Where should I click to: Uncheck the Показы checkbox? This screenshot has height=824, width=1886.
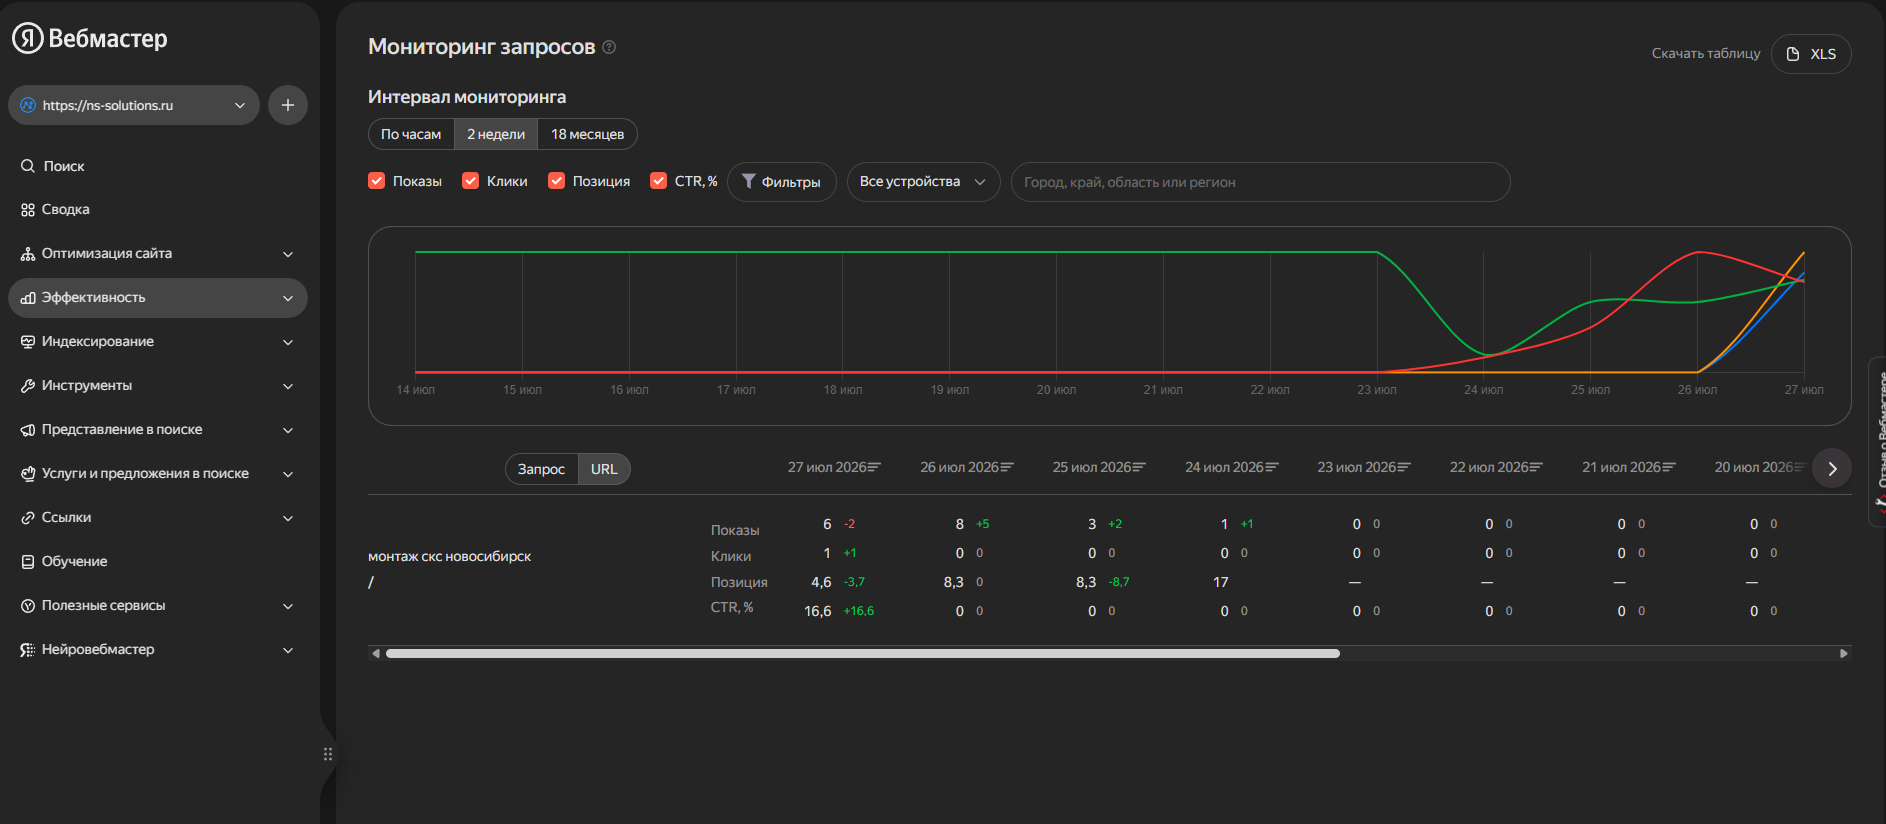[x=377, y=181]
